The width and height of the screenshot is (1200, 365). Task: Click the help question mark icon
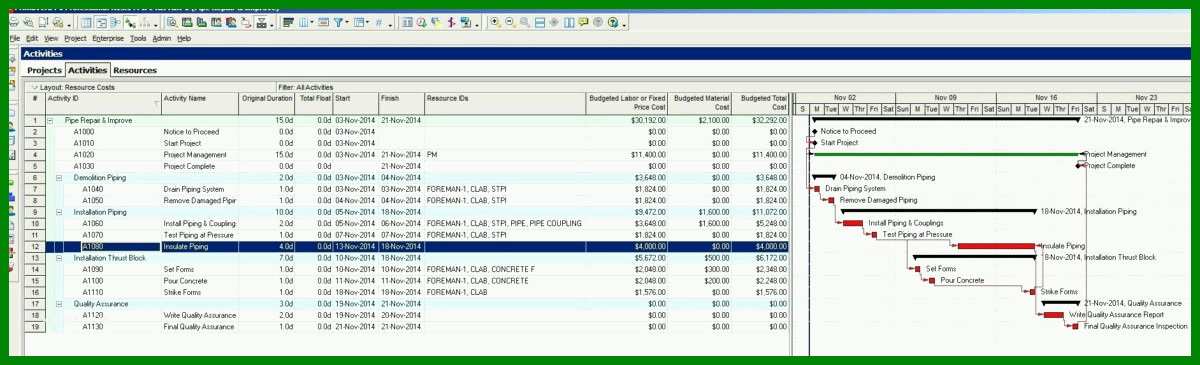click(x=612, y=21)
